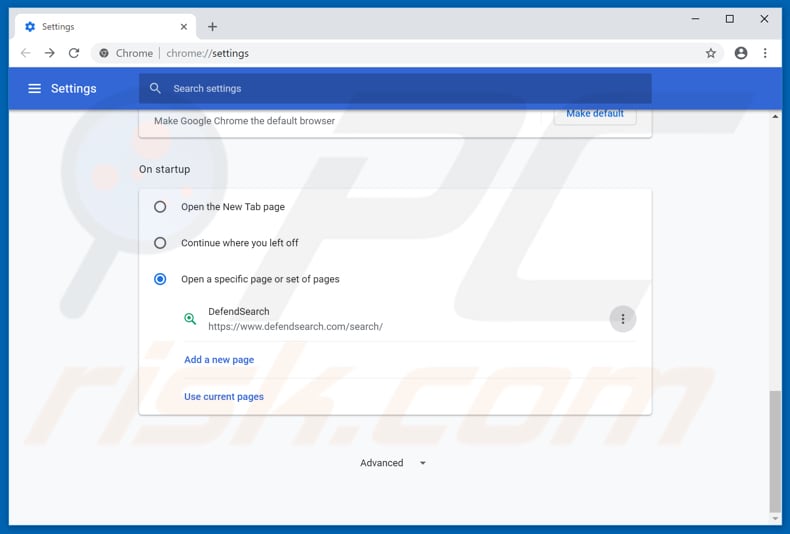Select Open a specific page or set of pages

pyautogui.click(x=160, y=279)
